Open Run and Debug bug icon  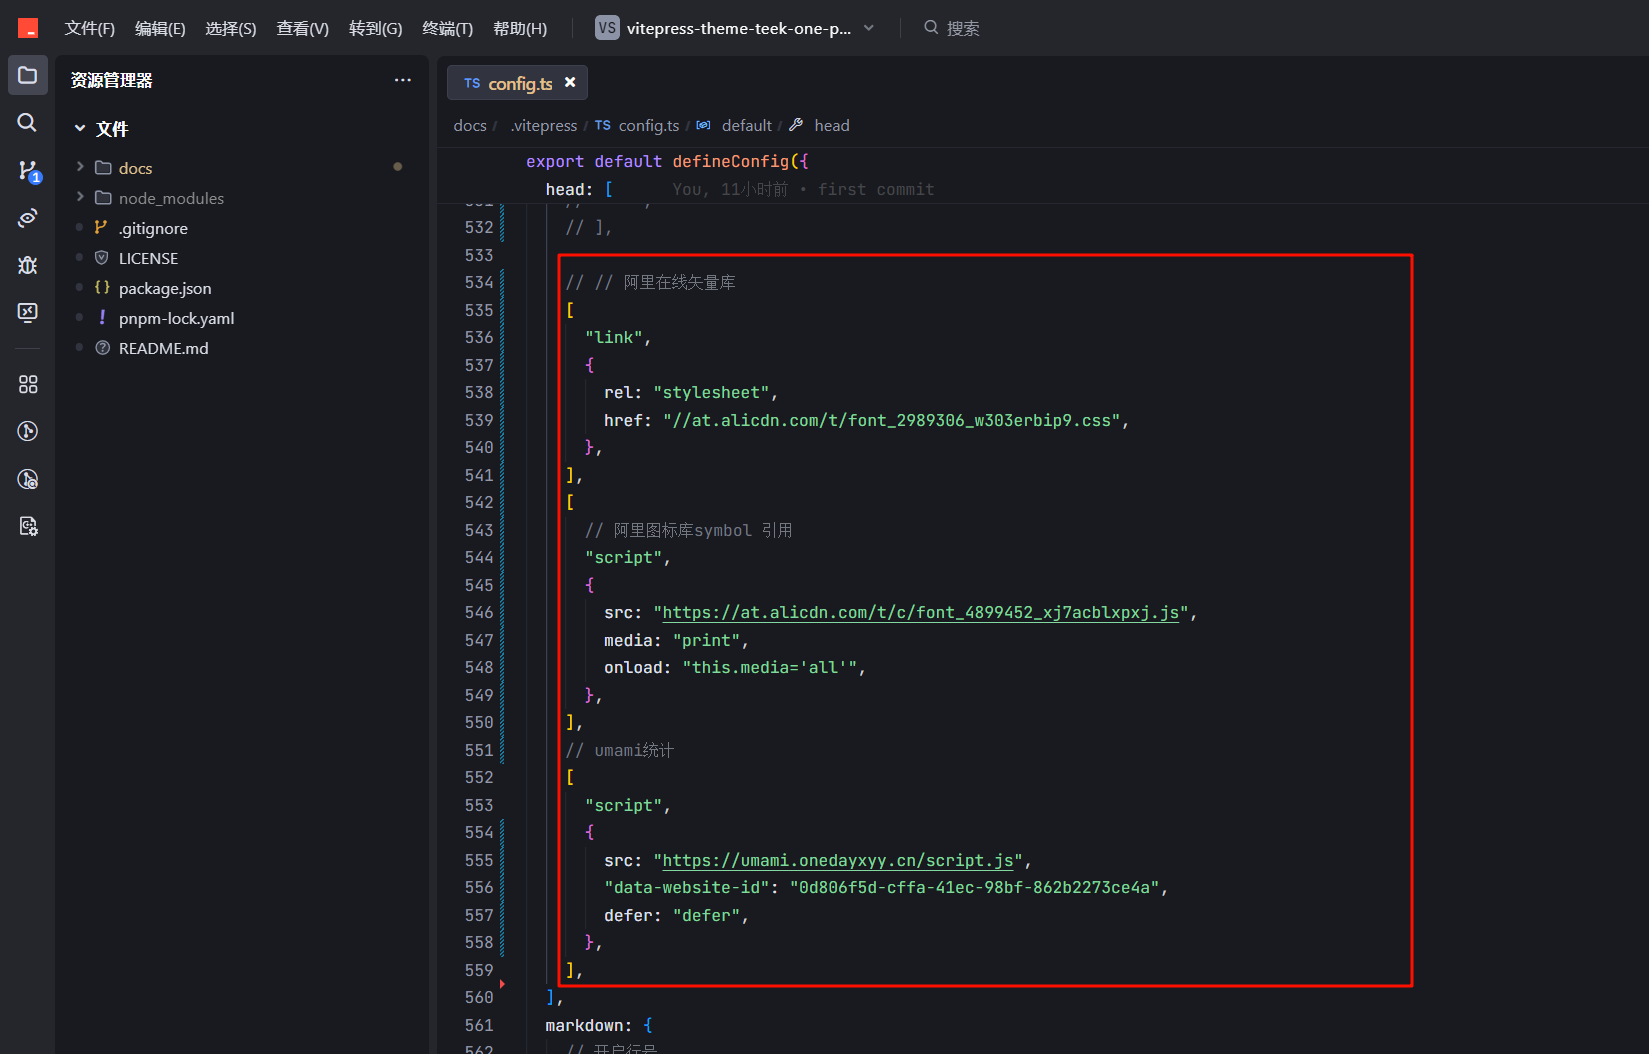point(28,265)
